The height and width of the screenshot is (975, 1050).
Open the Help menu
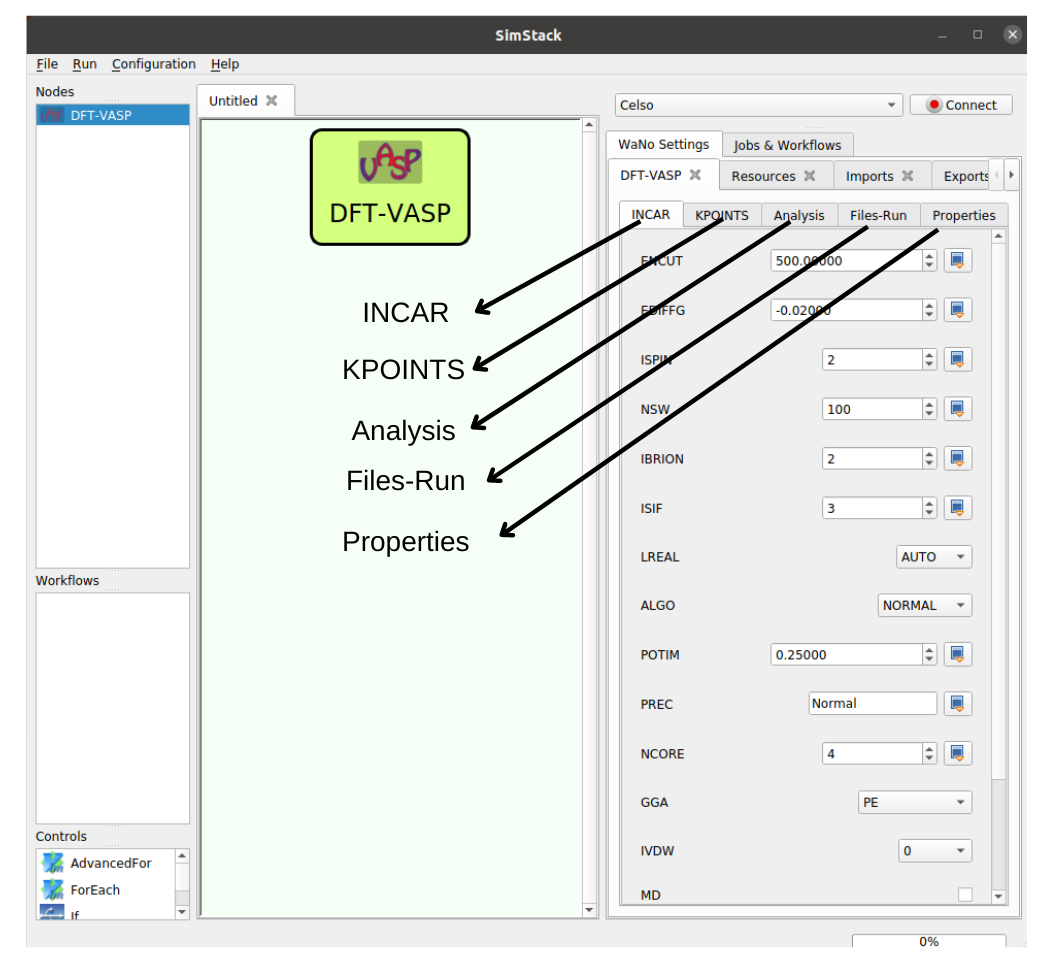point(225,64)
